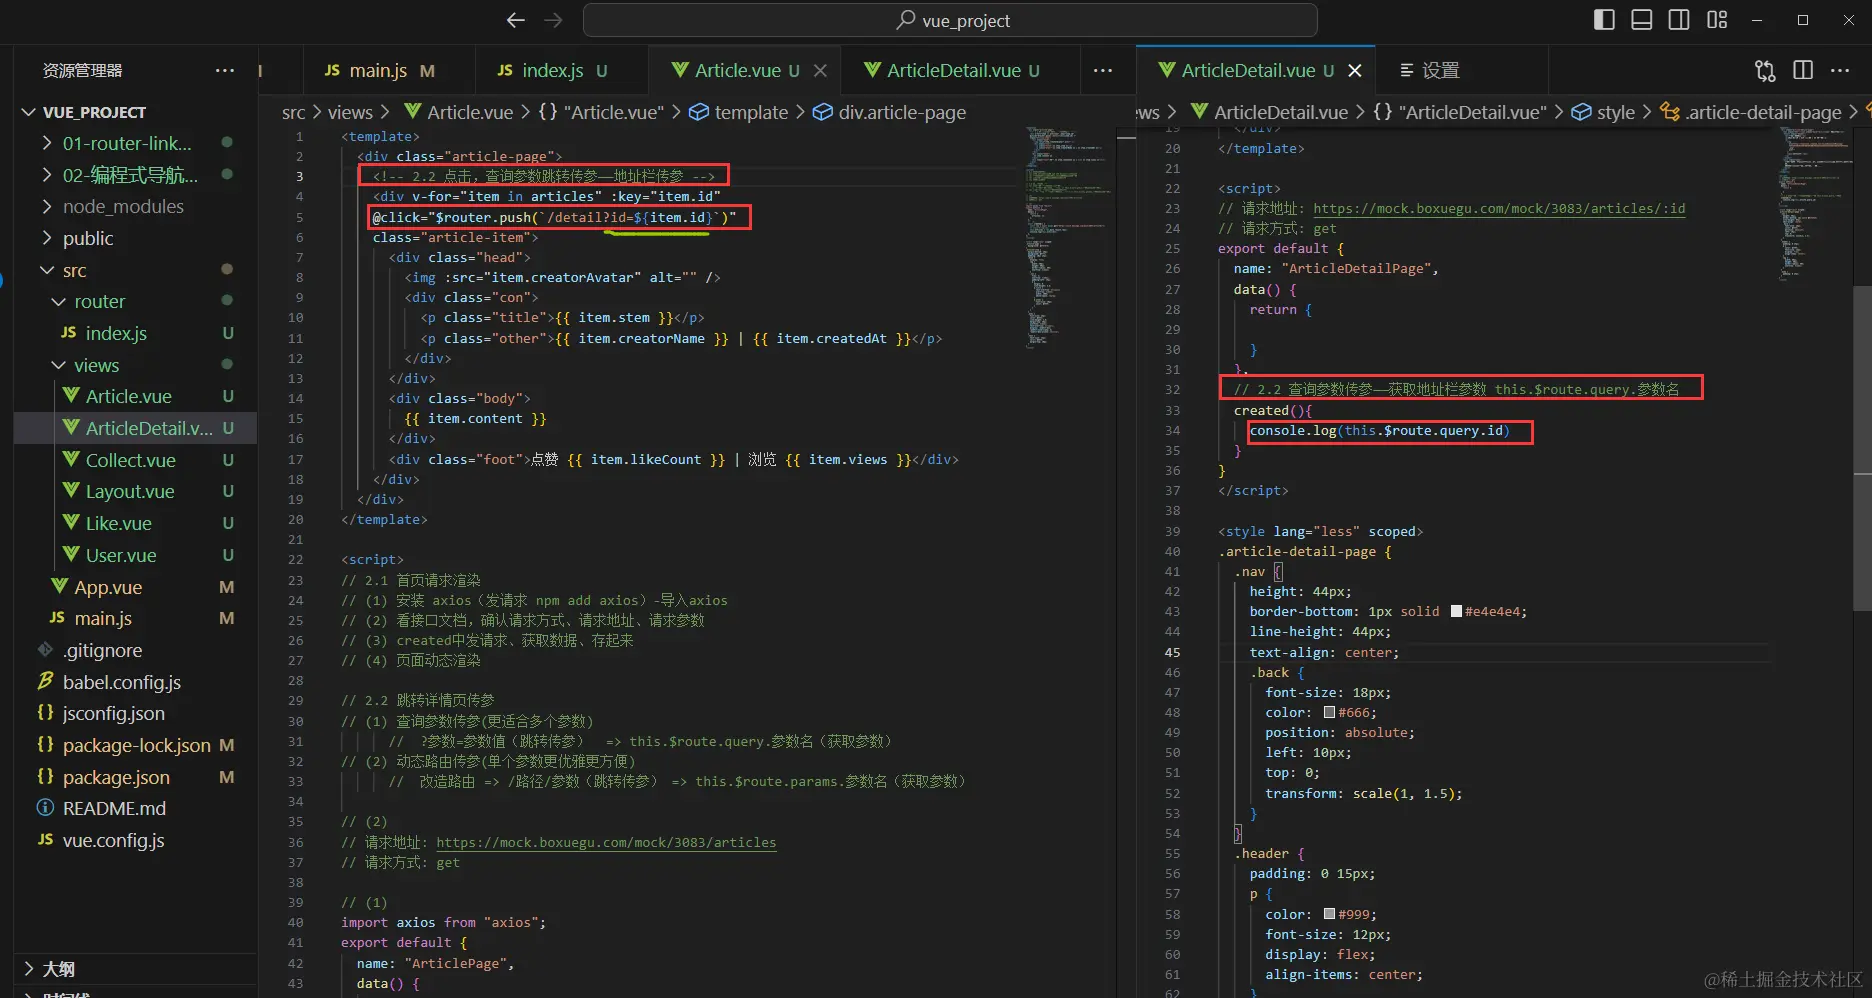This screenshot has height=998, width=1872.
Task: Select ArticleDetail.vue tab in right group
Action: [x=1255, y=70]
